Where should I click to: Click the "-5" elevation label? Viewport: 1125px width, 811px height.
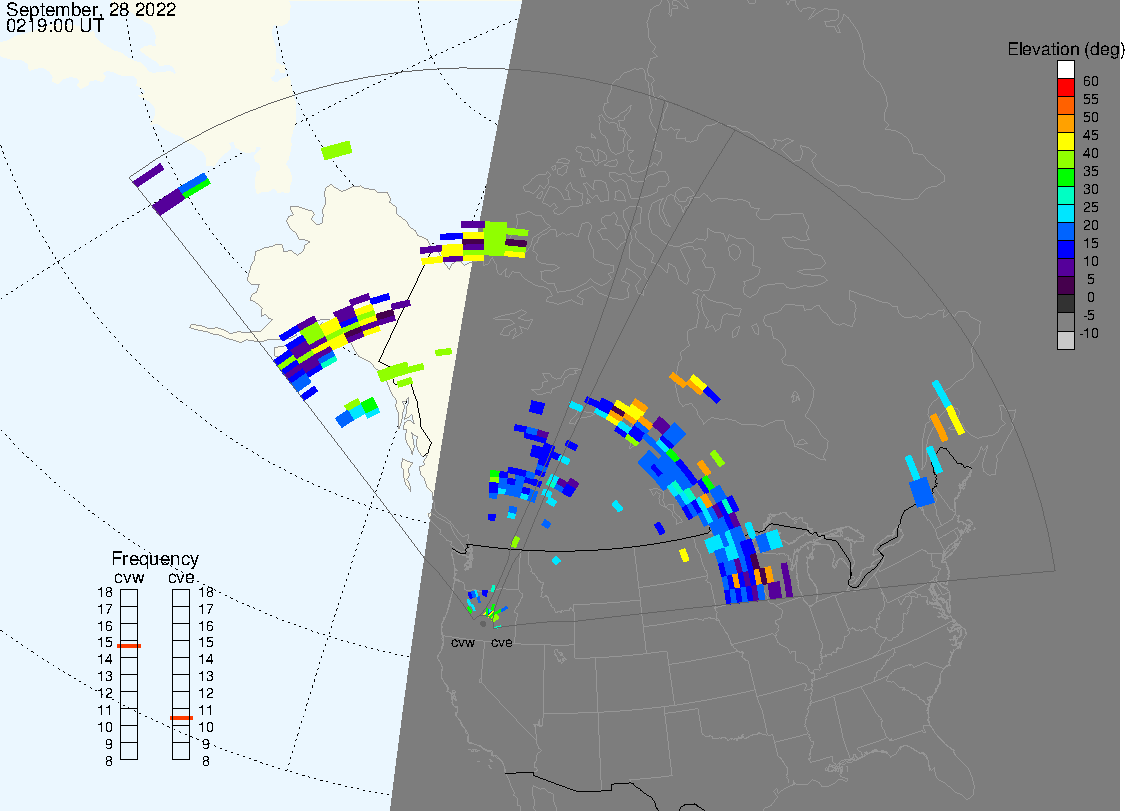(1088, 315)
